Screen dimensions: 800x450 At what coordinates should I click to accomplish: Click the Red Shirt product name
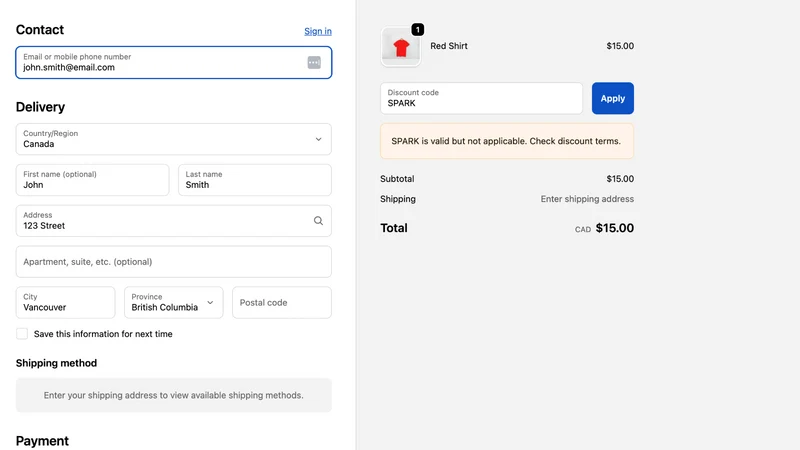point(449,46)
